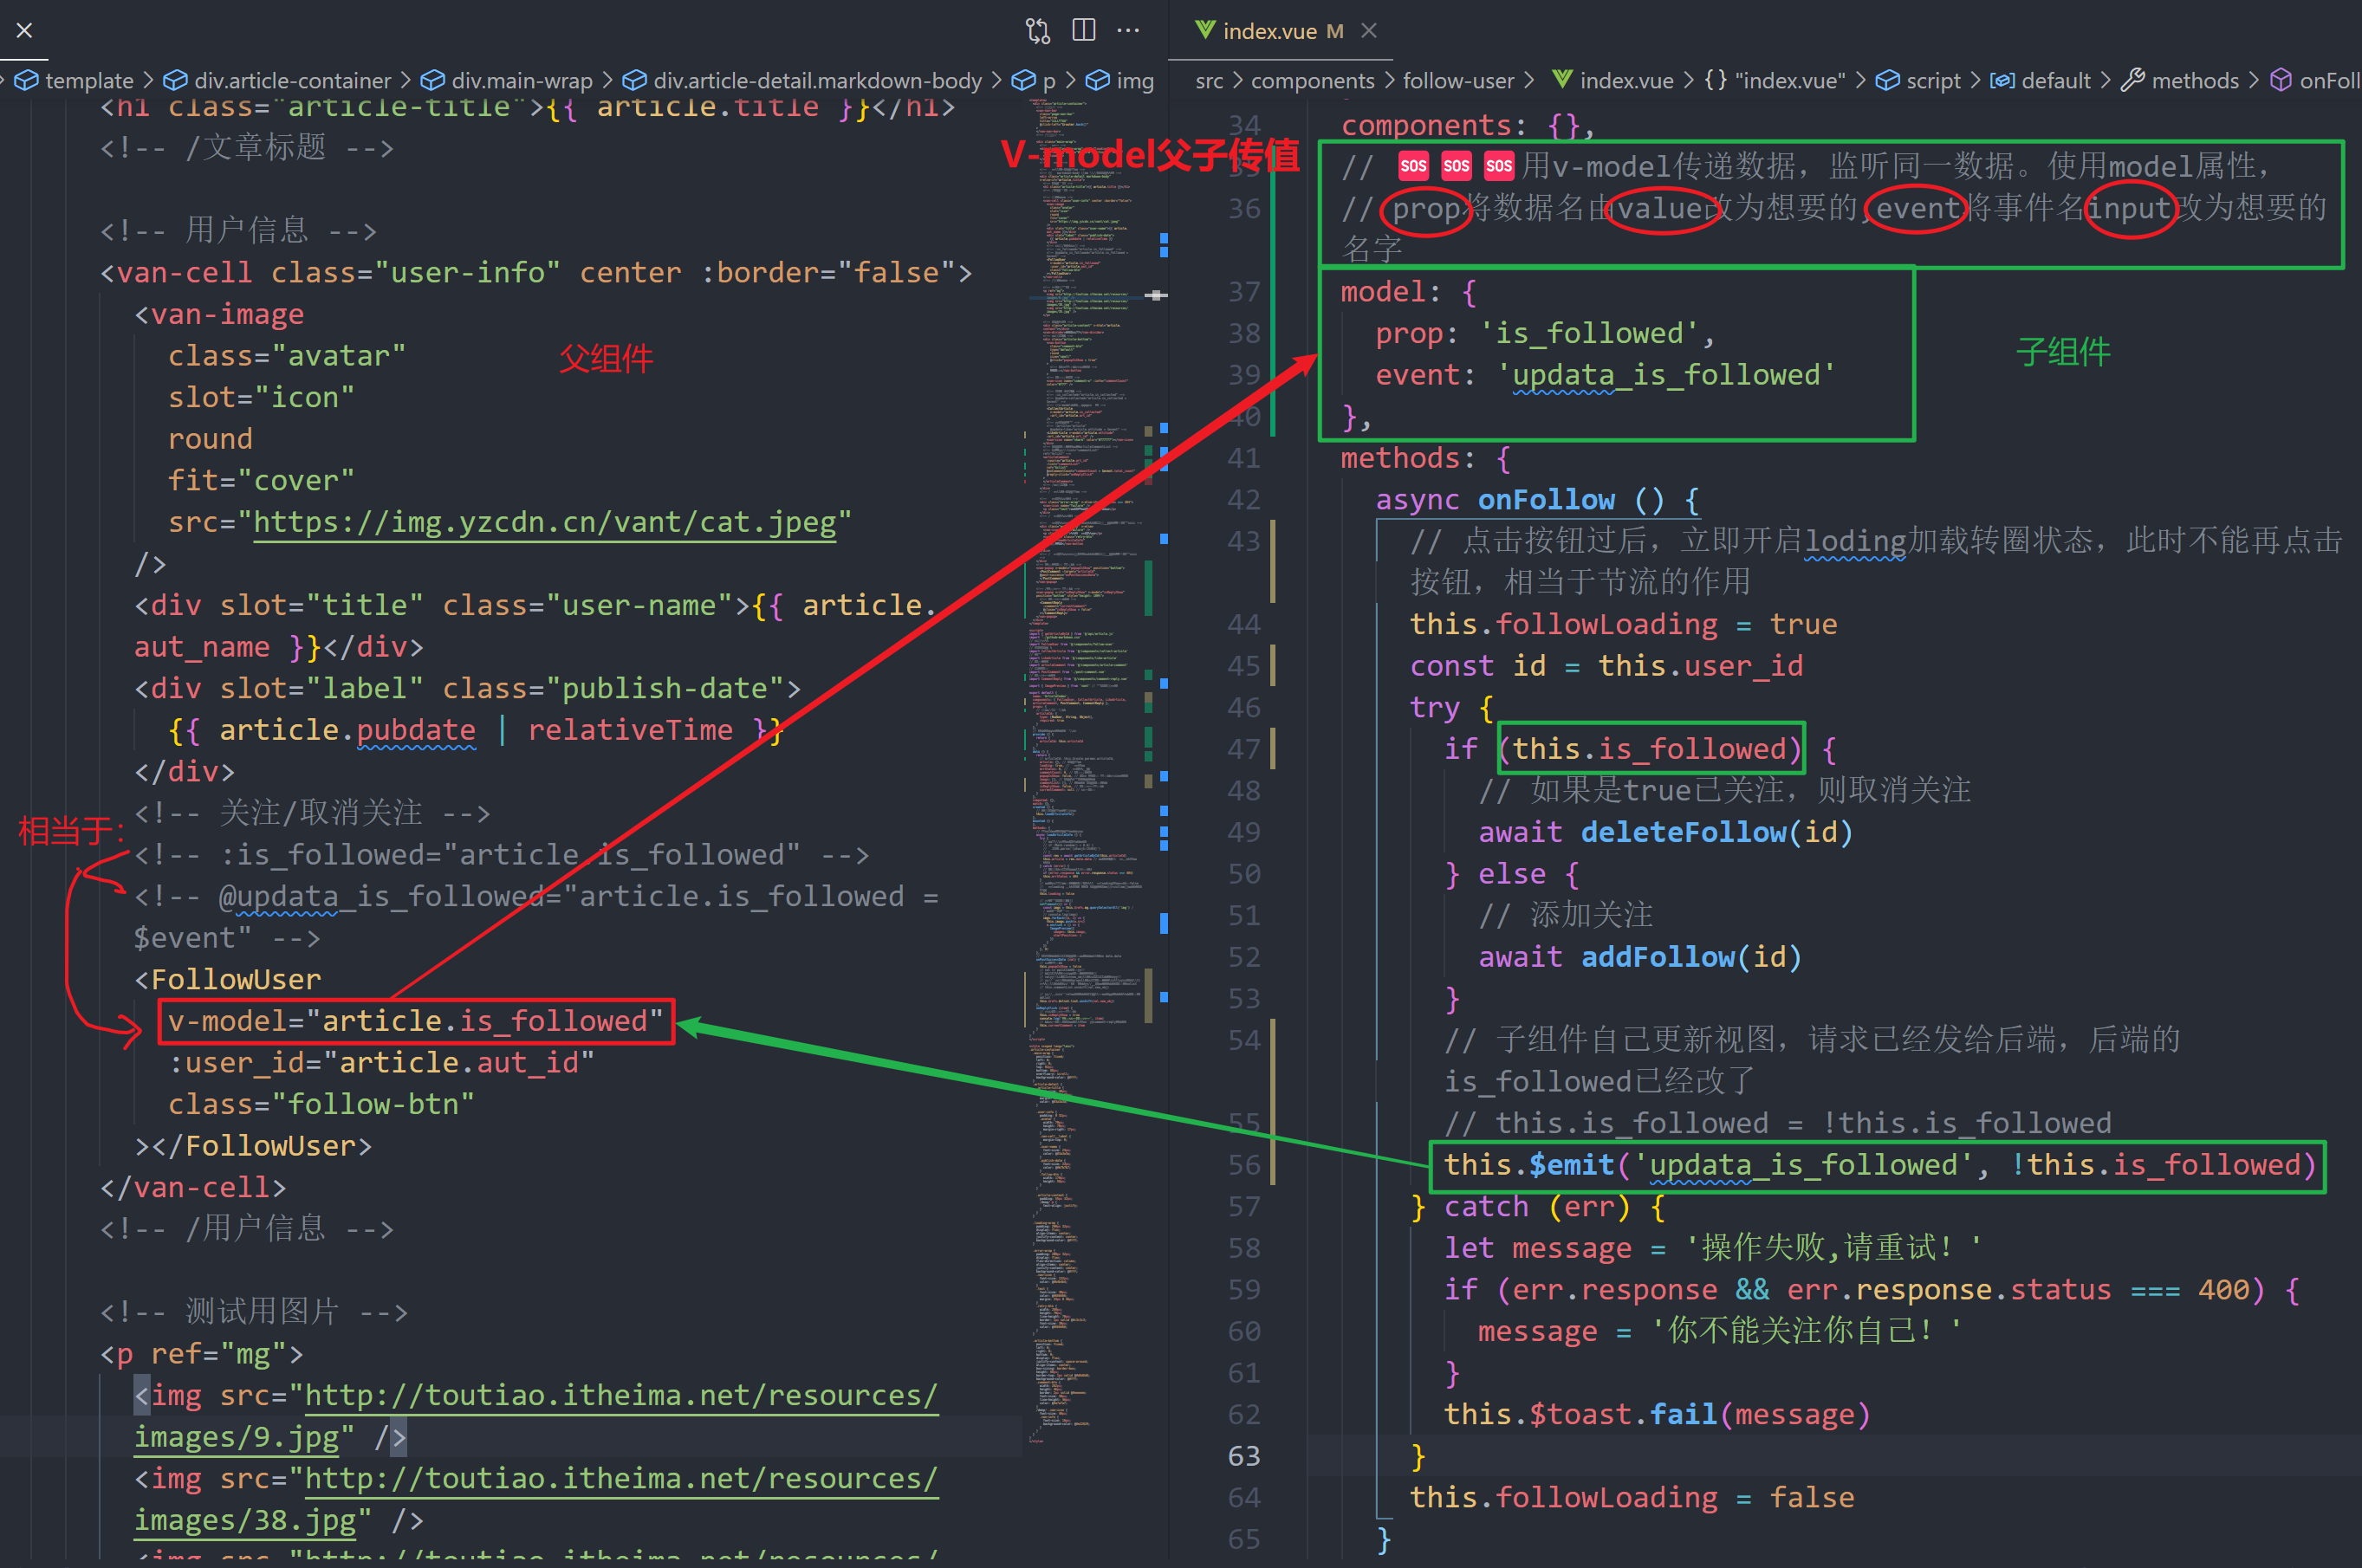Click line number 42 in the gutter
The image size is (2362, 1568).
coord(1244,499)
